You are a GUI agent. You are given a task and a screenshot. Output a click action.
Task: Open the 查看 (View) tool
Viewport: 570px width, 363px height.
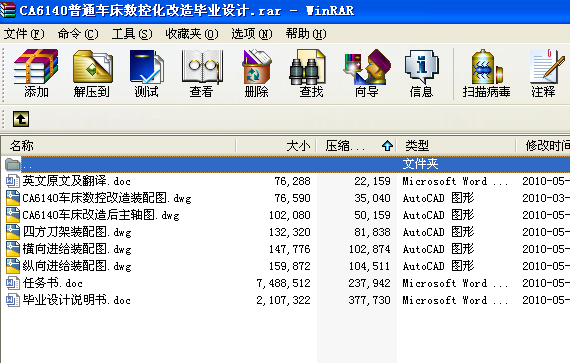click(202, 73)
